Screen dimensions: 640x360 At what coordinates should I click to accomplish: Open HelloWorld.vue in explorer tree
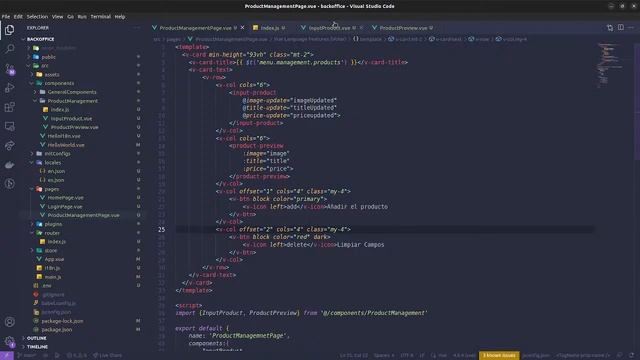pyautogui.click(x=66, y=145)
